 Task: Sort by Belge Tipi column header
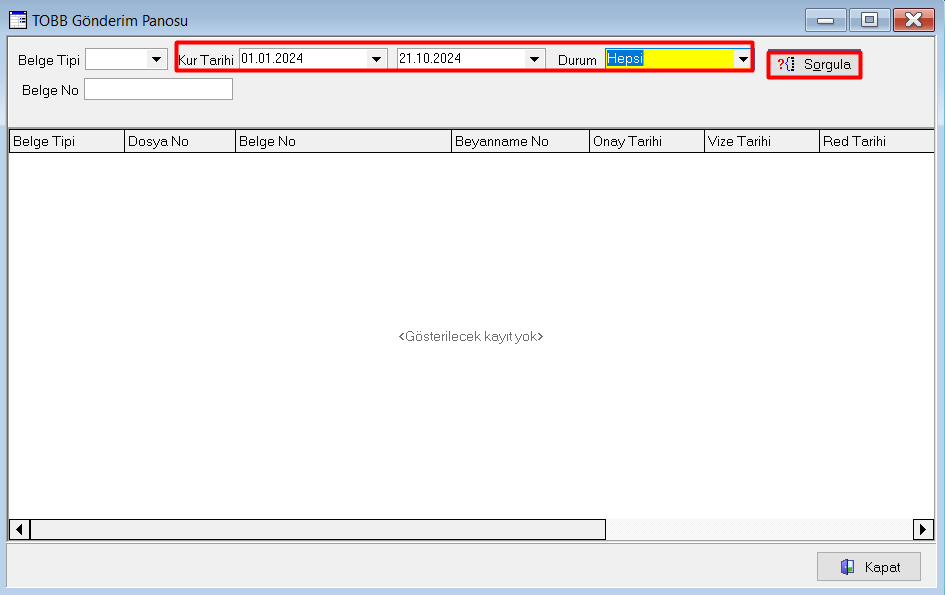[66, 141]
